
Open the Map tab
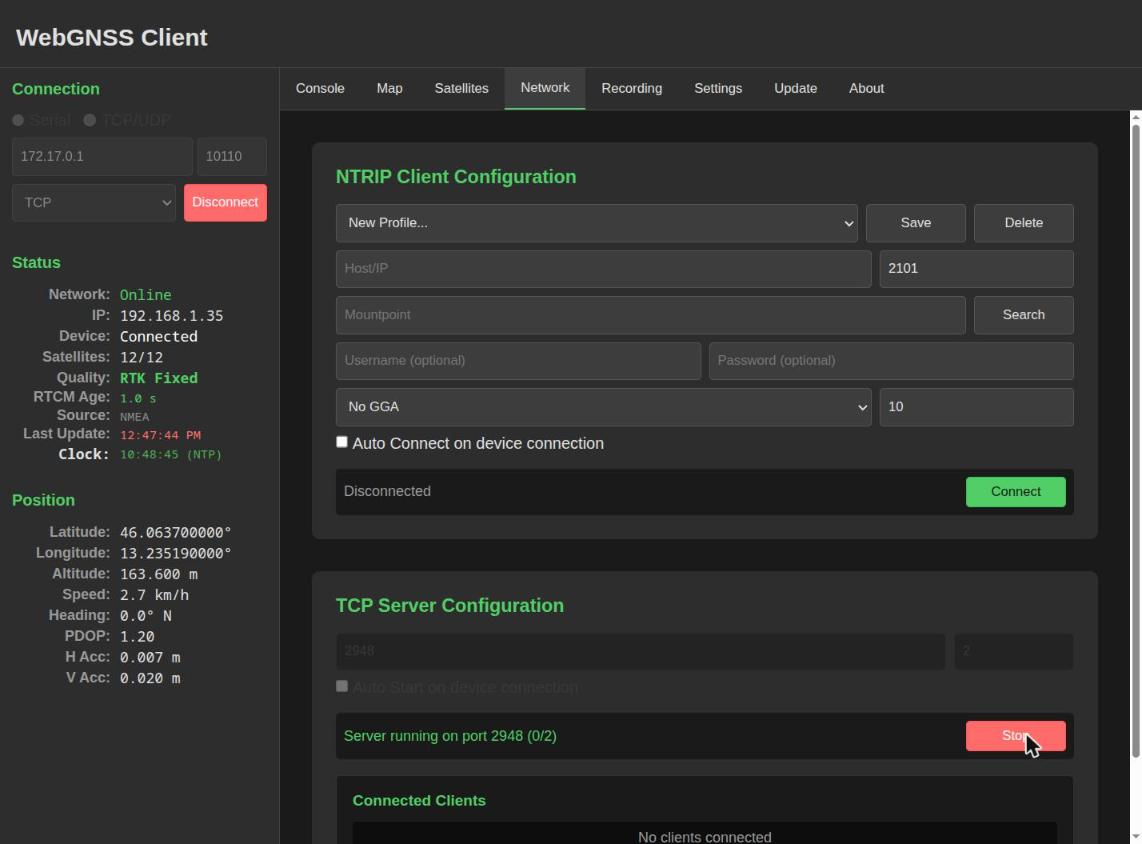coord(390,88)
